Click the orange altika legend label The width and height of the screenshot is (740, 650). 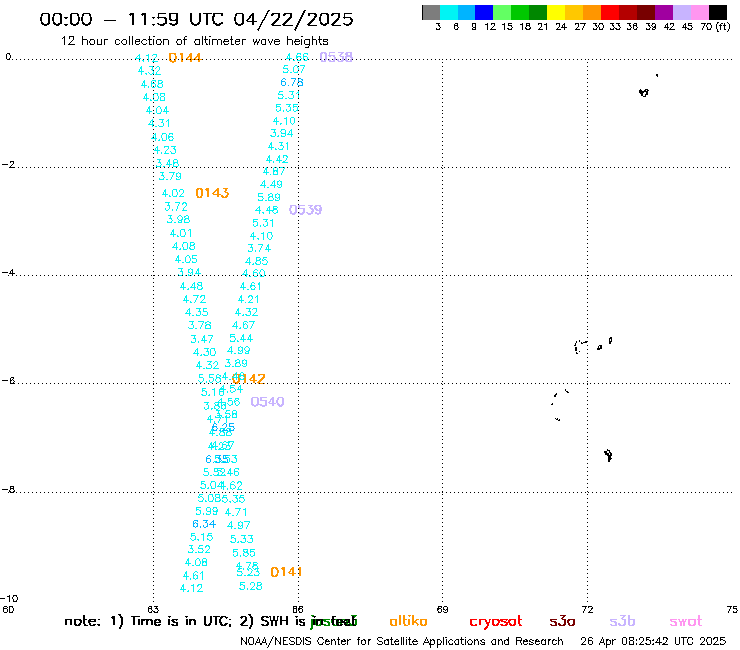point(408,621)
